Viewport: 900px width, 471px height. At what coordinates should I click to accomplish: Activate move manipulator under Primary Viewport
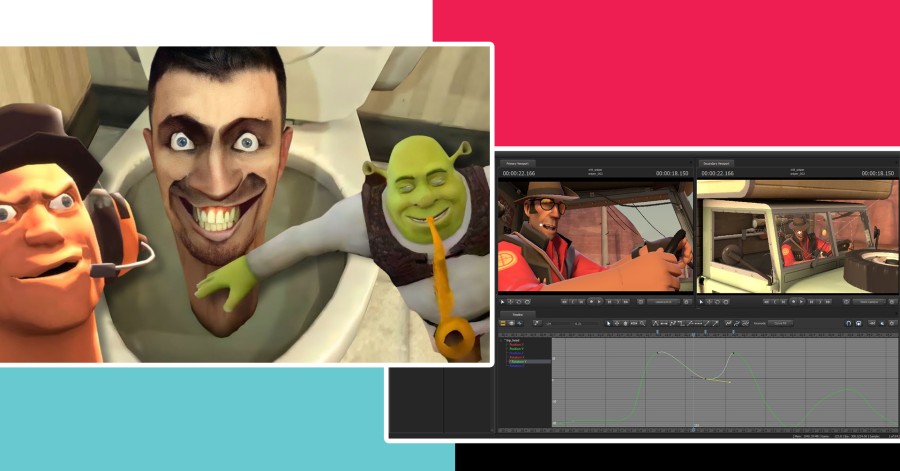pyautogui.click(x=510, y=302)
